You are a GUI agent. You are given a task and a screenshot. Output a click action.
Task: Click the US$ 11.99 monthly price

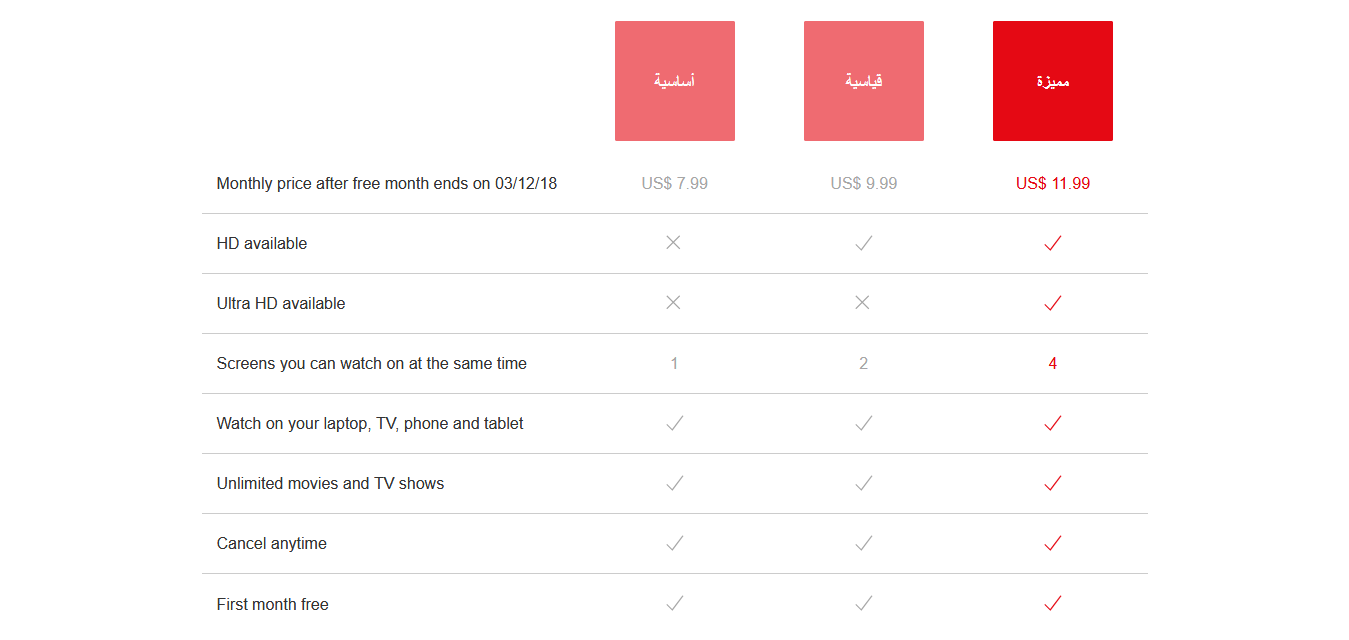coord(1052,184)
